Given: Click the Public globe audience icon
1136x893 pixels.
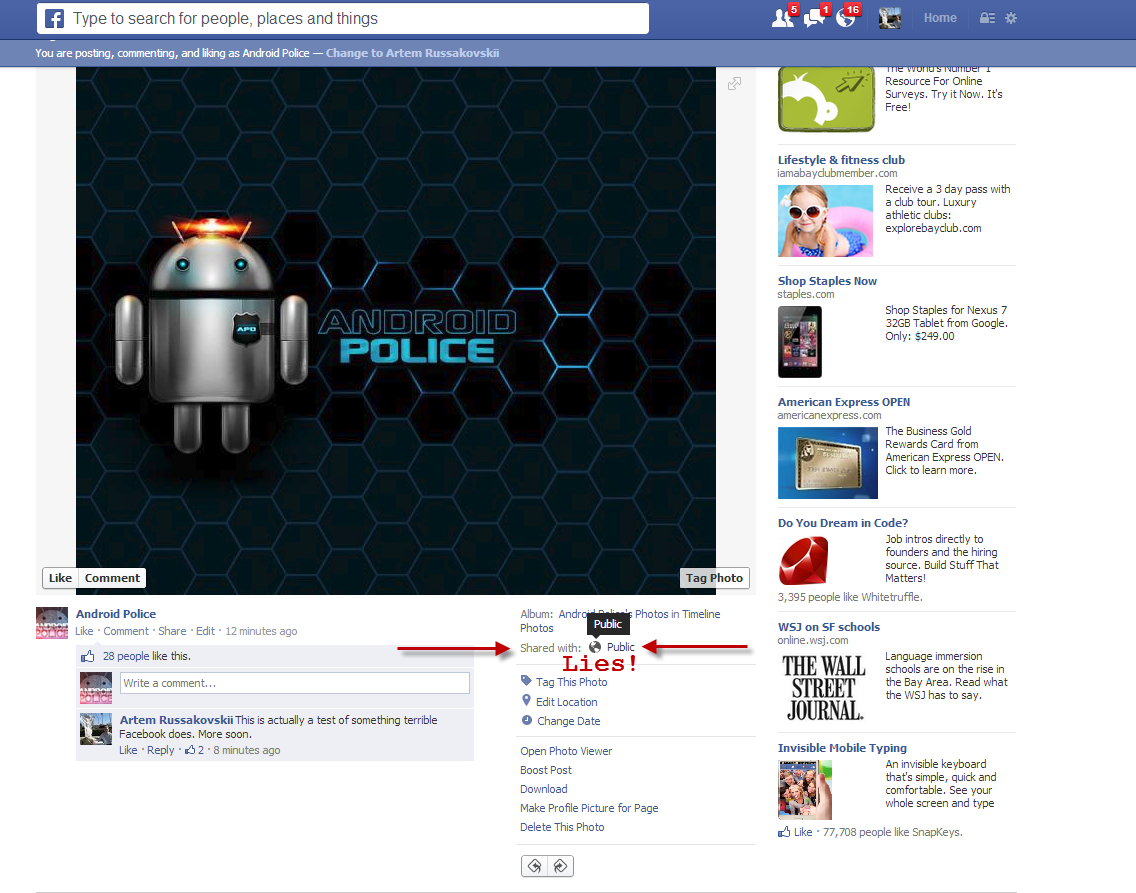Looking at the screenshot, I should pos(595,647).
